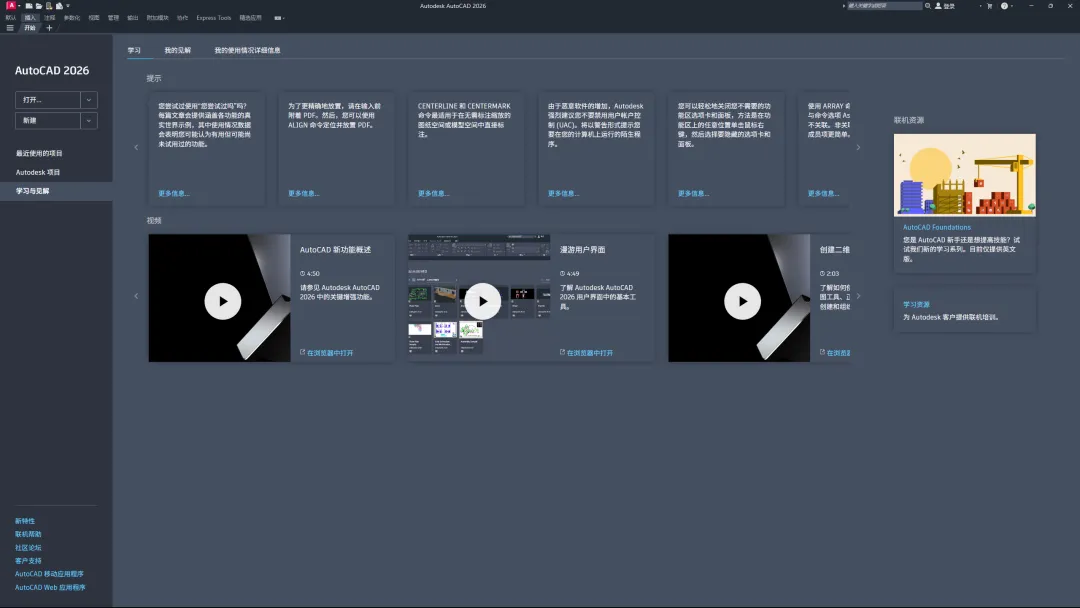Open the 管理 ribbon tab

113,18
